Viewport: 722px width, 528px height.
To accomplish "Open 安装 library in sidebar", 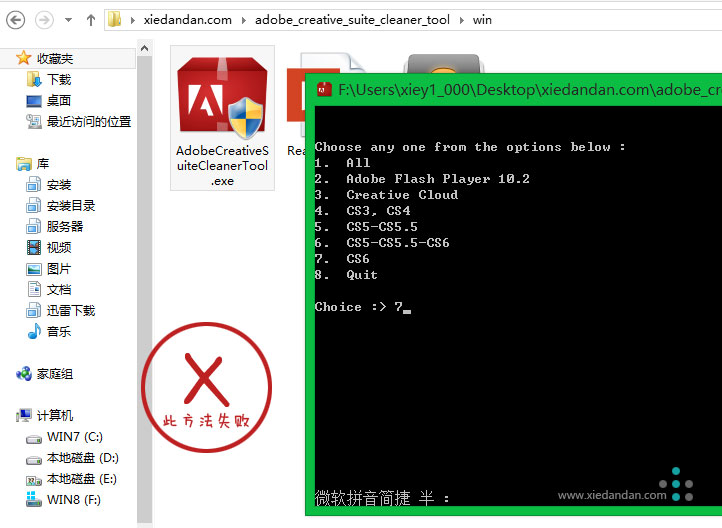I will 58,185.
